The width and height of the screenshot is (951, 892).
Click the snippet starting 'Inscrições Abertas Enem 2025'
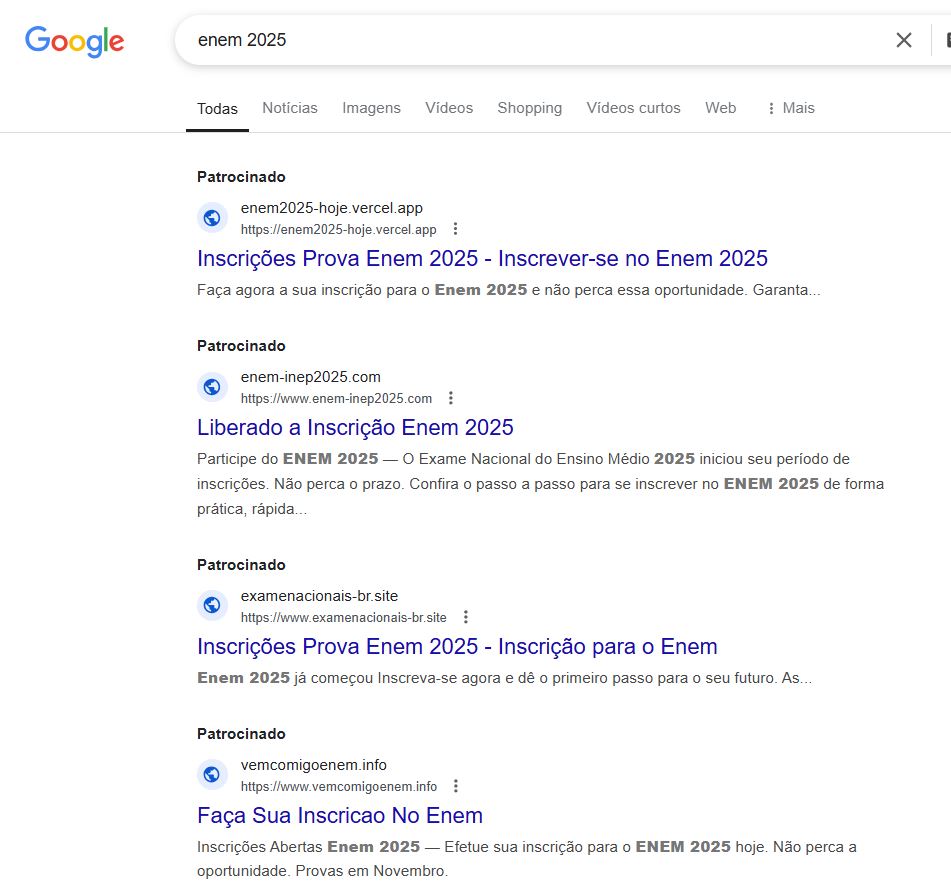[526, 859]
